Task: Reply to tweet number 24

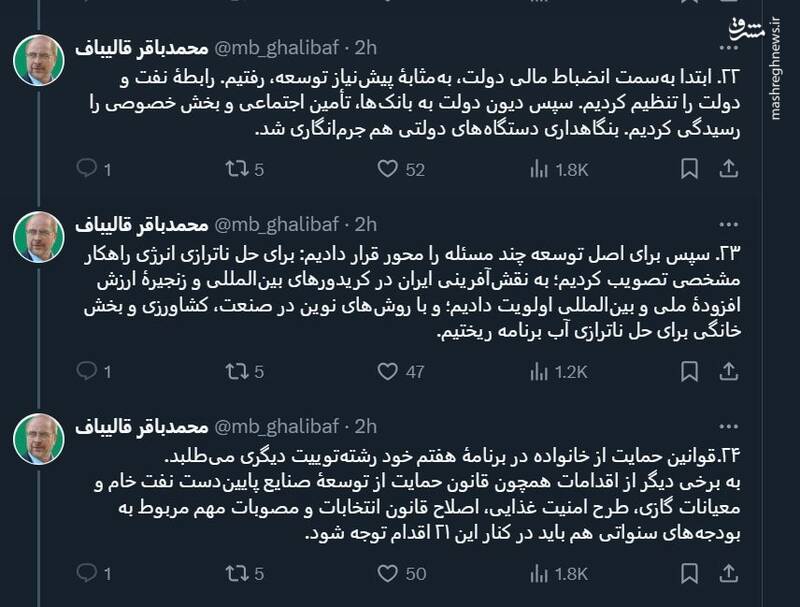Action: click(87, 574)
